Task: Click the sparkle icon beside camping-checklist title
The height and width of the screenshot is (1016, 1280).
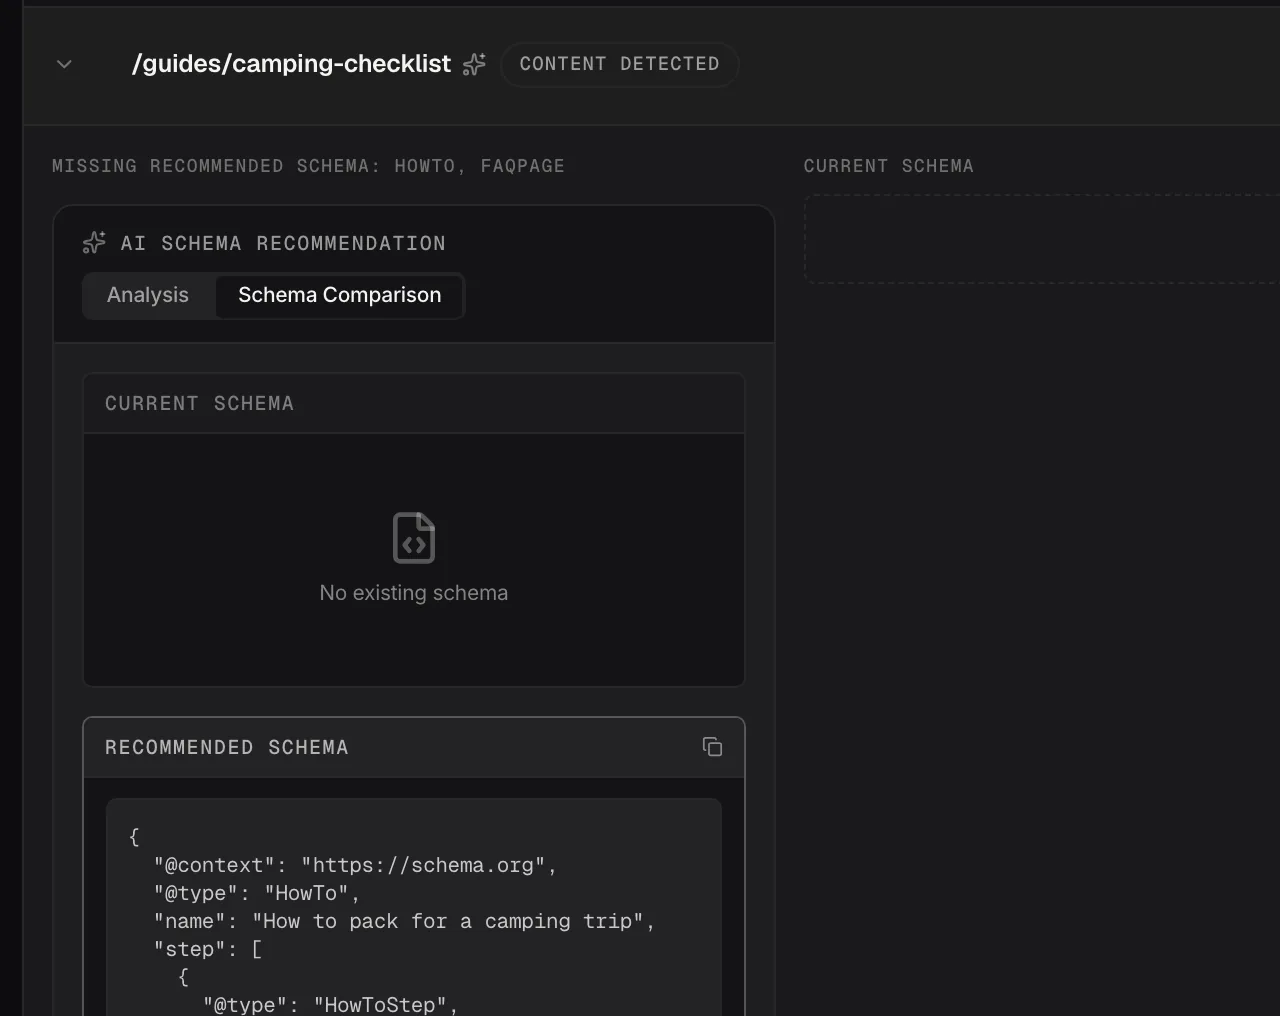Action: pyautogui.click(x=474, y=64)
